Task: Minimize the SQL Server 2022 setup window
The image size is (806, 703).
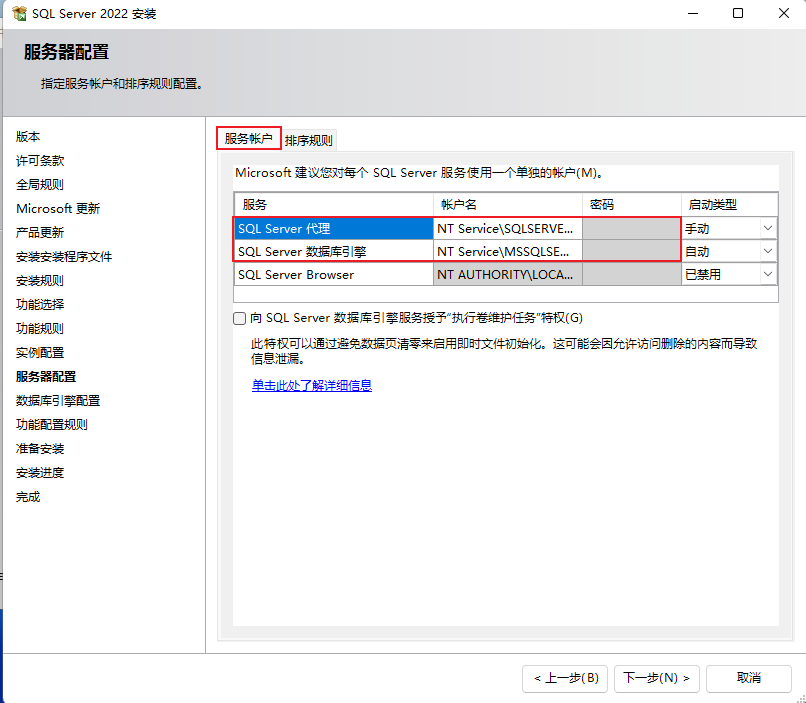Action: click(693, 13)
